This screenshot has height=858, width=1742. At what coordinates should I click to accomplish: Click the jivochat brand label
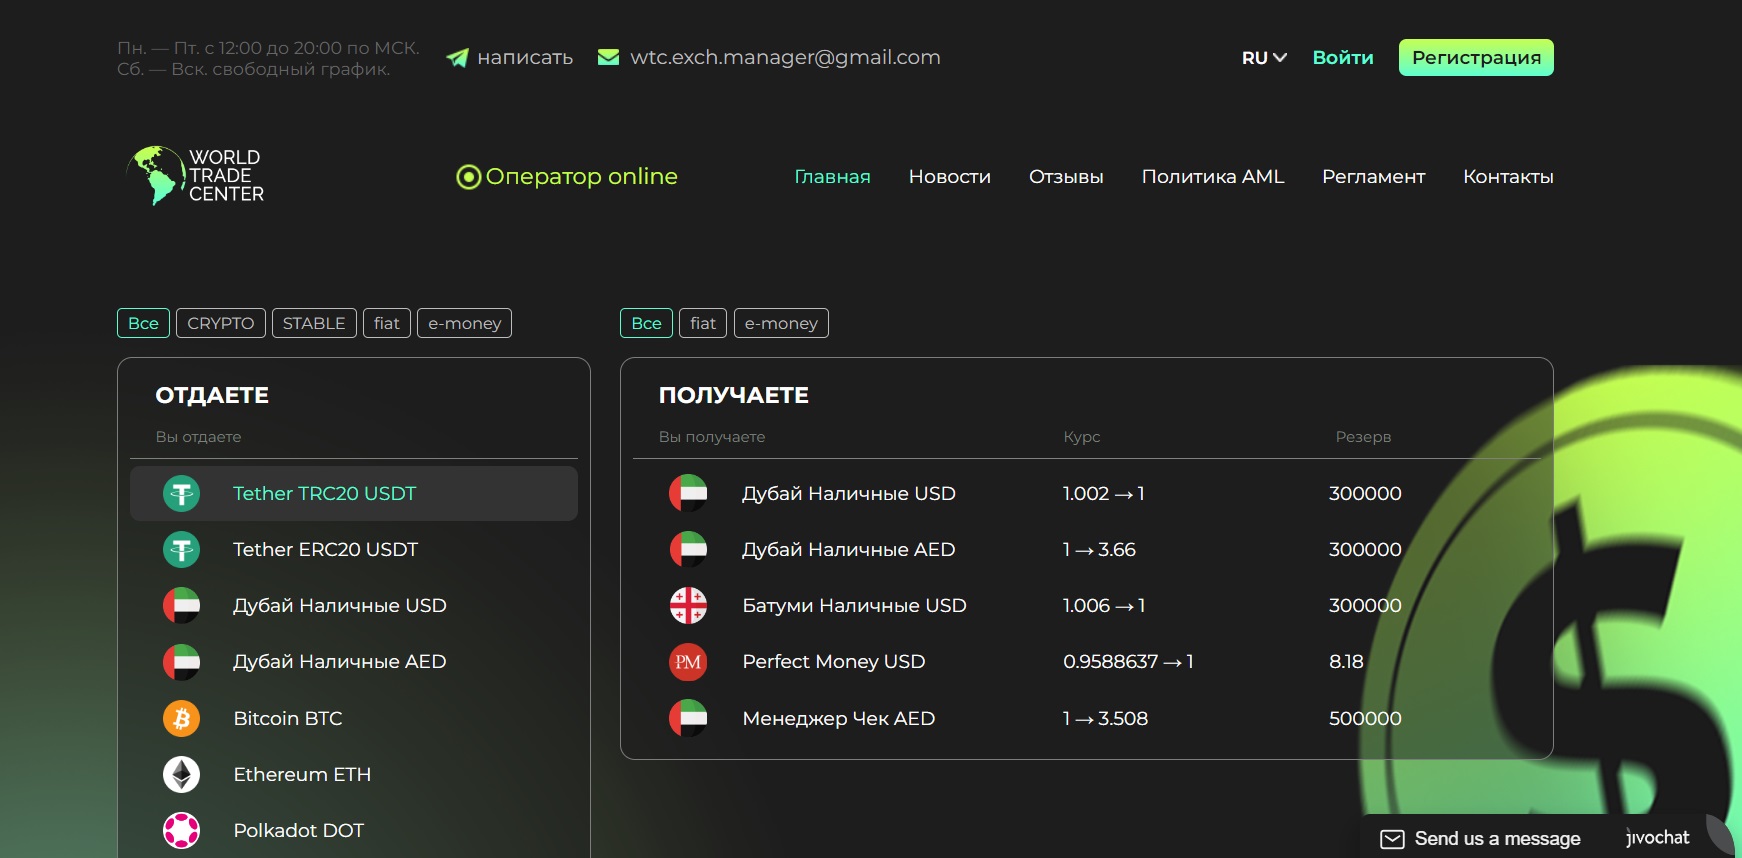click(1658, 838)
